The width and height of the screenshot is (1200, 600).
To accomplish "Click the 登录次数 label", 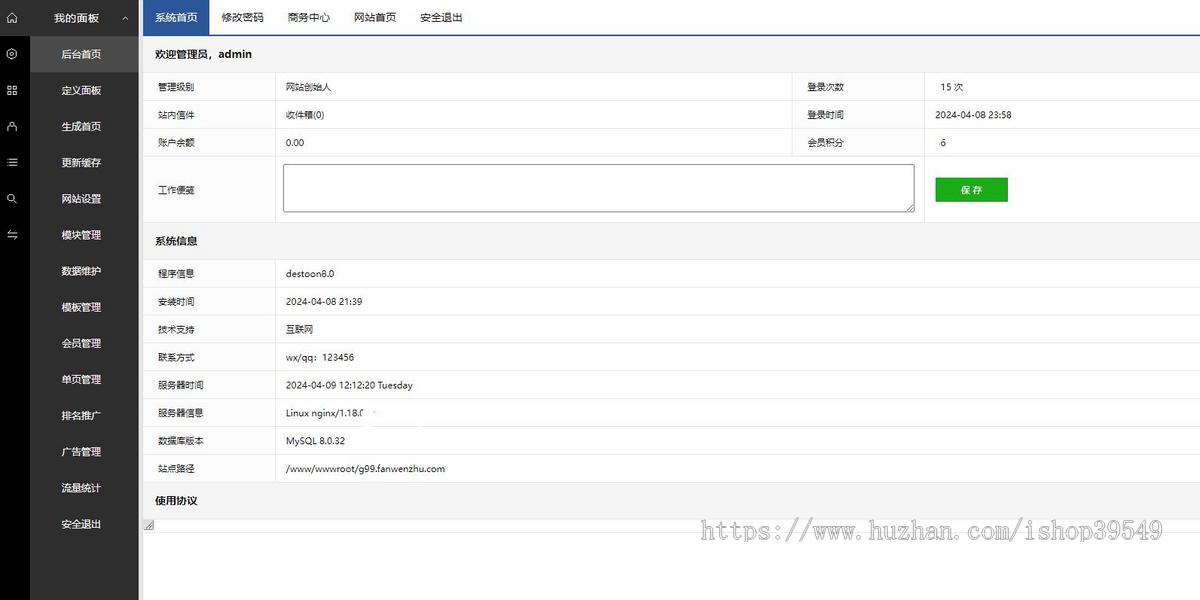I will (826, 87).
